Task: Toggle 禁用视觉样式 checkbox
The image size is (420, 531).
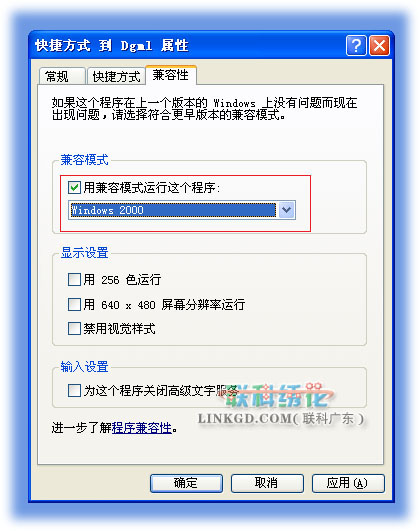Action: (x=74, y=328)
